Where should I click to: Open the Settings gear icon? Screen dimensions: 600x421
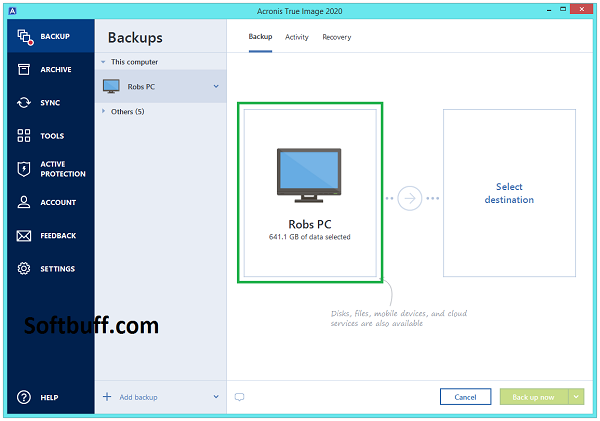coord(24,269)
